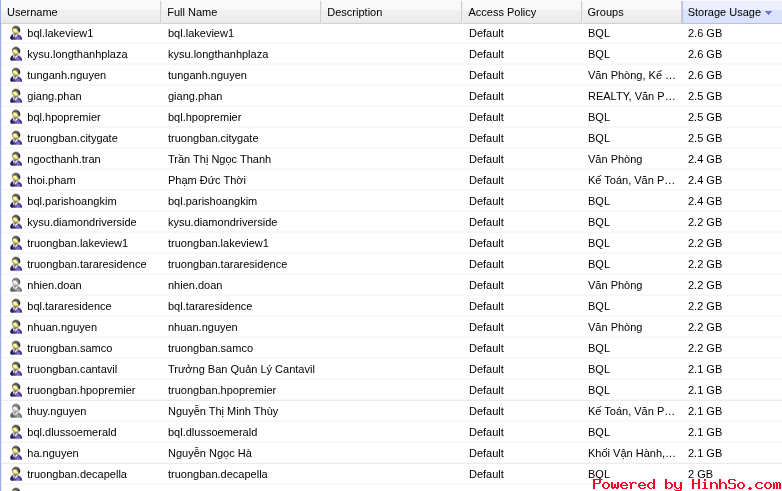Select the user icon for giang.phan
Viewport: 782px width, 491px height.
[15, 96]
